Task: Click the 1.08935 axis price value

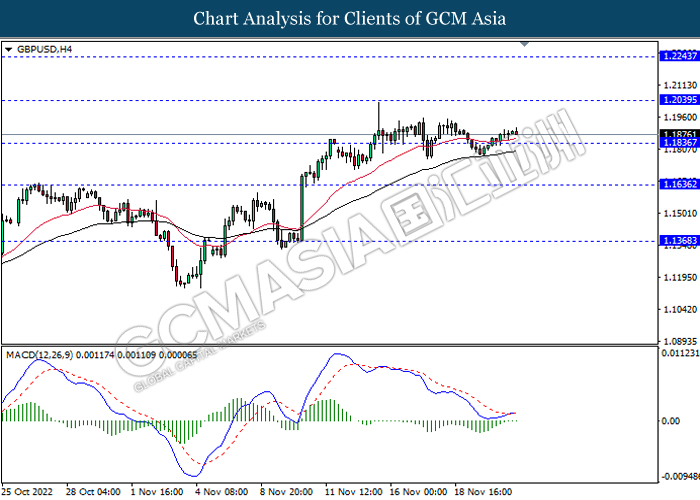Action: pos(680,342)
